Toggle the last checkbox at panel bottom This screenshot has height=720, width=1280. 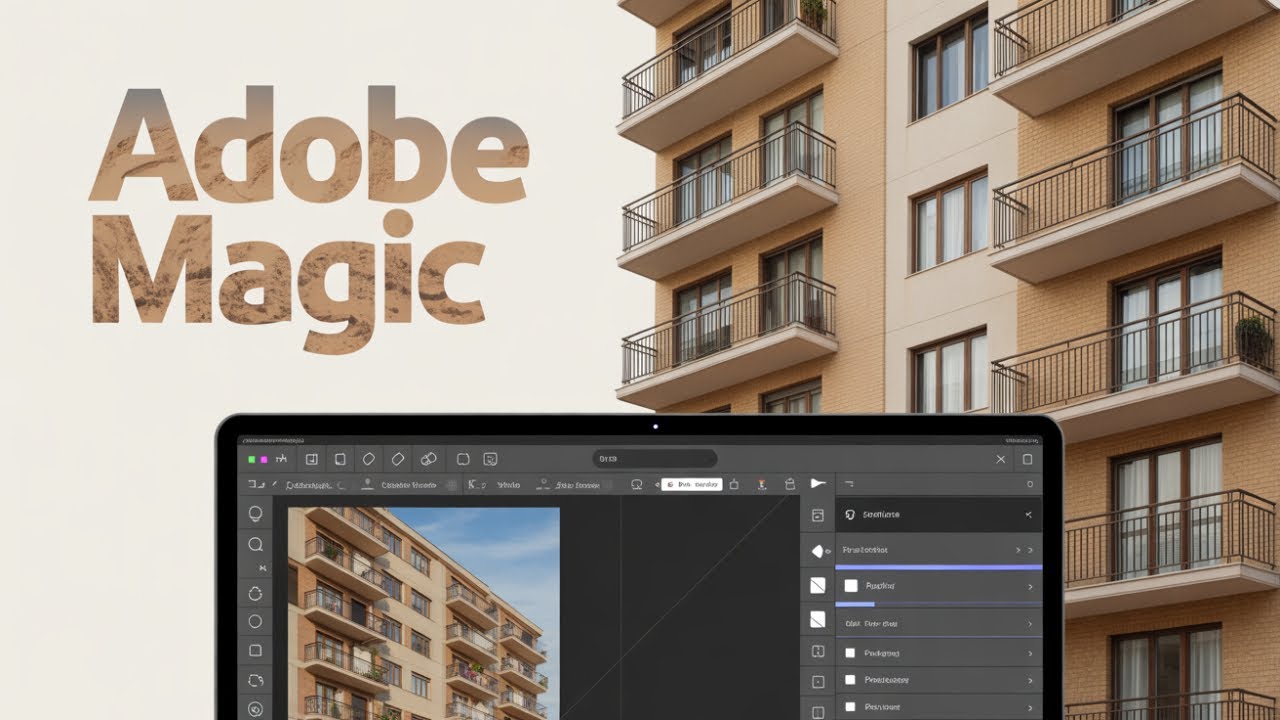coord(851,705)
